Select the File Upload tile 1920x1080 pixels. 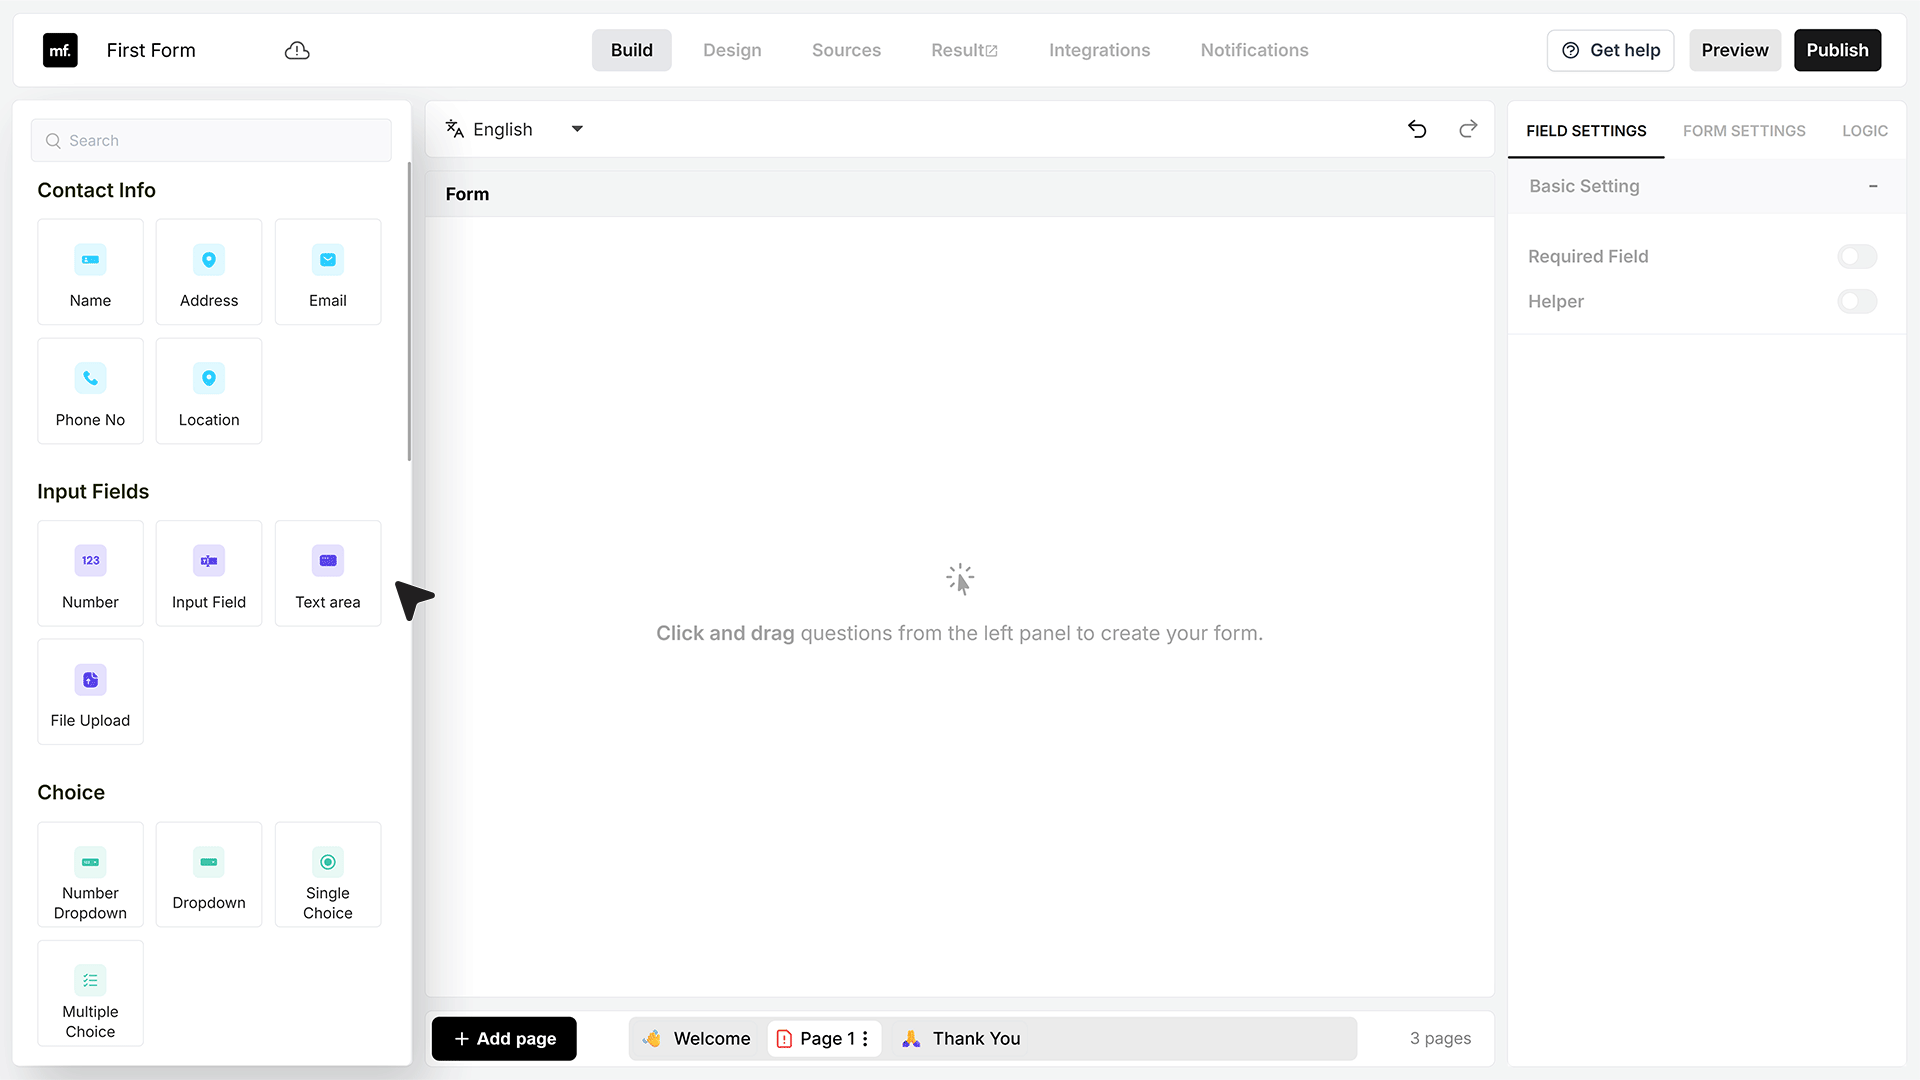pyautogui.click(x=90, y=692)
